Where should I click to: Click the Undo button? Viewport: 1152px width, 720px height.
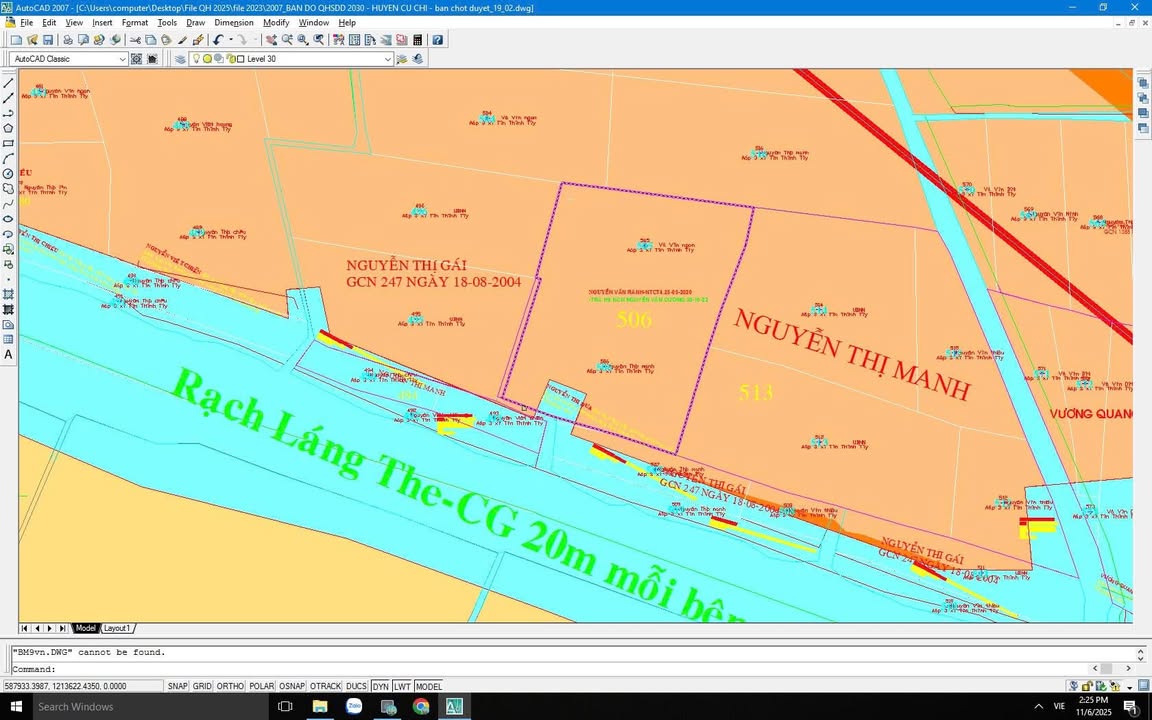(x=218, y=40)
